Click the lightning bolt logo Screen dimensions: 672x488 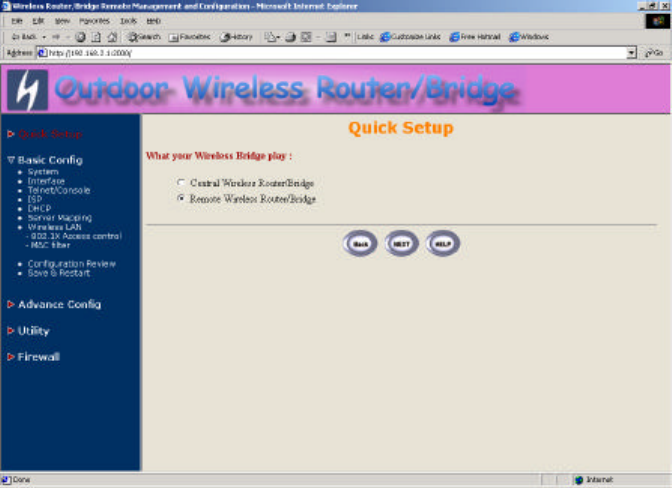(27, 90)
